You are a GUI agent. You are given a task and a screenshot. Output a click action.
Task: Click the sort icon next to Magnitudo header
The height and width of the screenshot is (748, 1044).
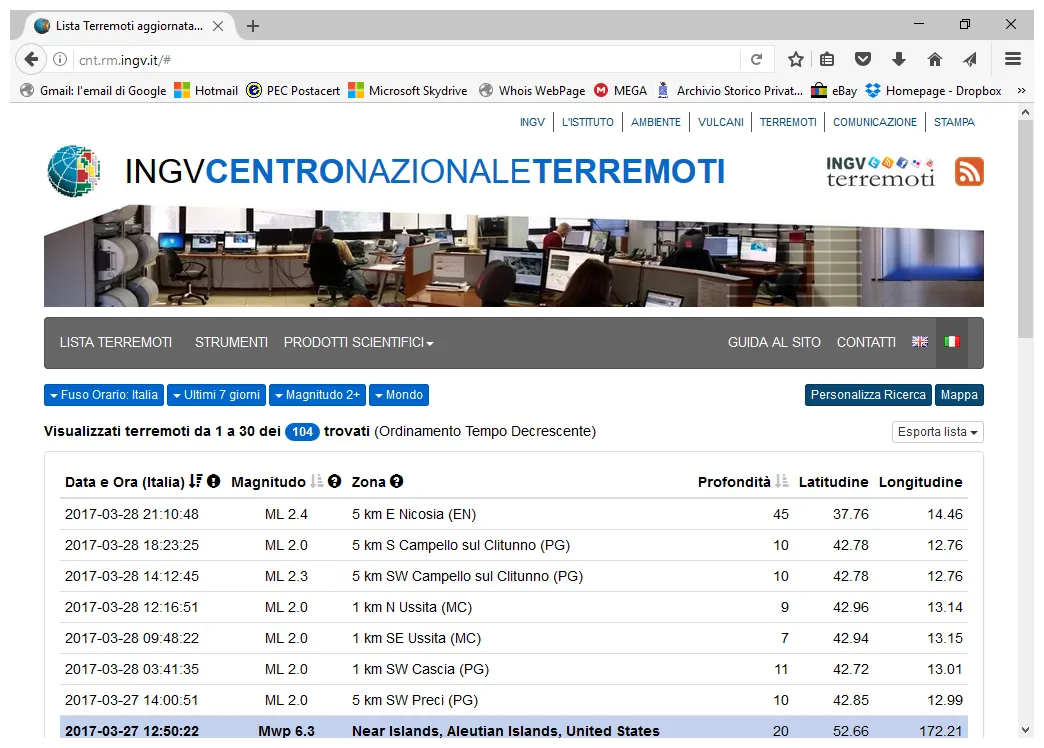tap(318, 481)
